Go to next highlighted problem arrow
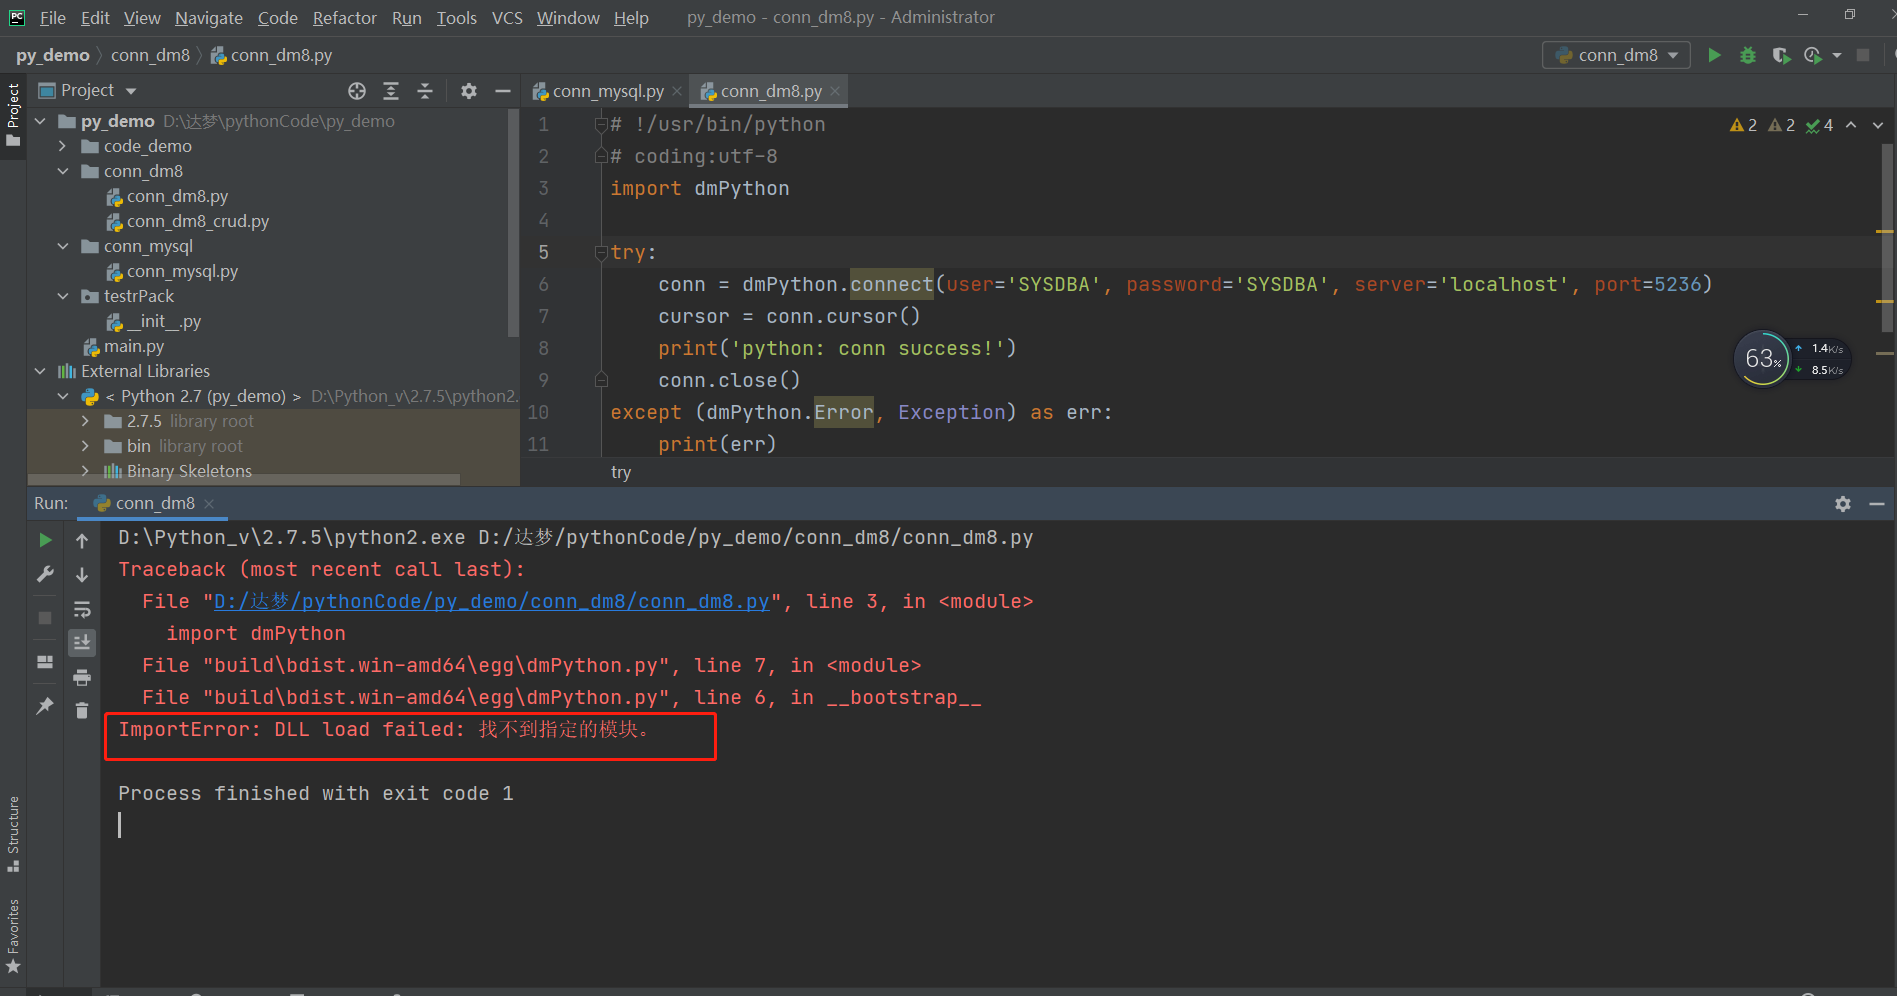This screenshot has height=996, width=1897. 1878,125
